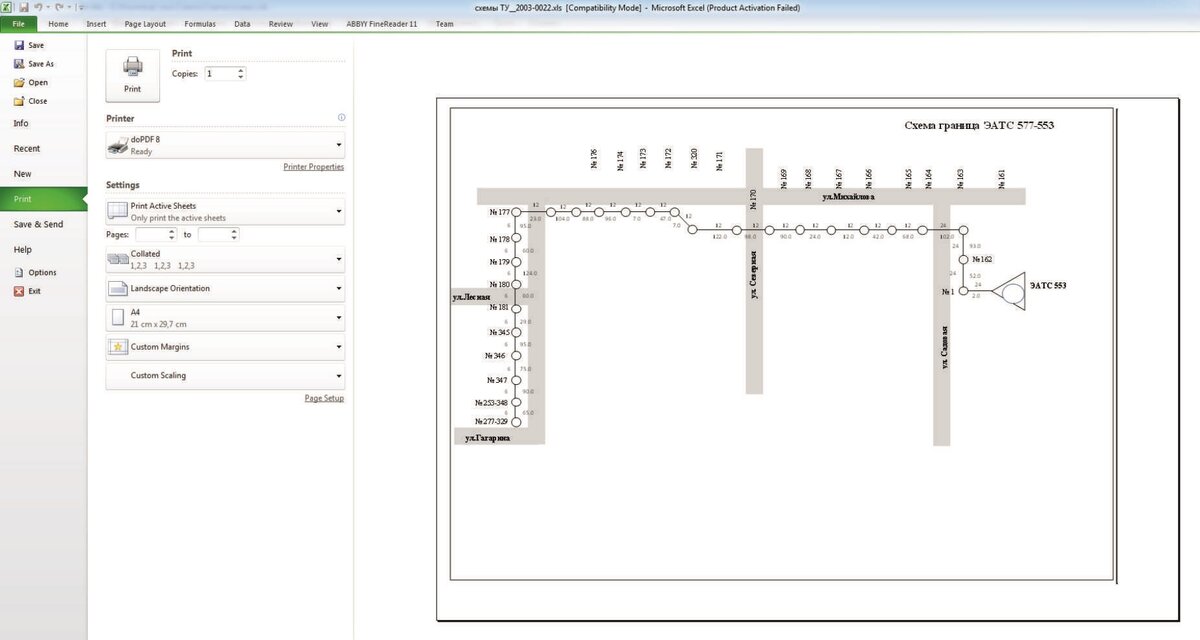Click the № 177 node label in preview
The width and height of the screenshot is (1200, 640).
[x=499, y=213]
